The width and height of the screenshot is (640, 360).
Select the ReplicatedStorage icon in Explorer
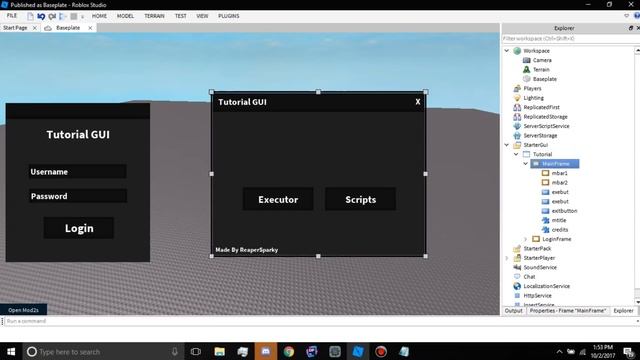click(x=517, y=116)
